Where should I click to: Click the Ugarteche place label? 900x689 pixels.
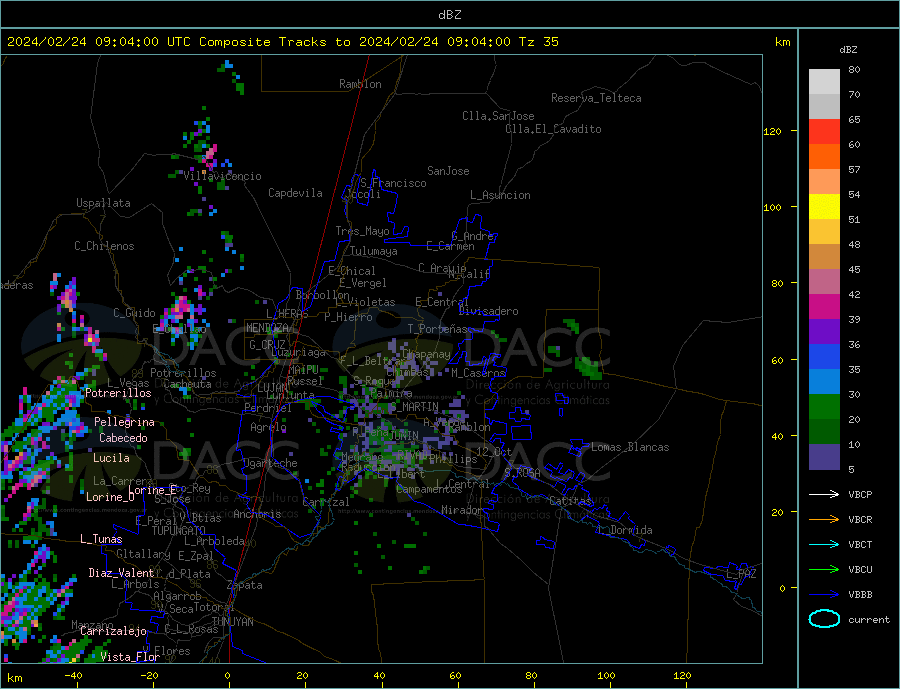pos(270,463)
